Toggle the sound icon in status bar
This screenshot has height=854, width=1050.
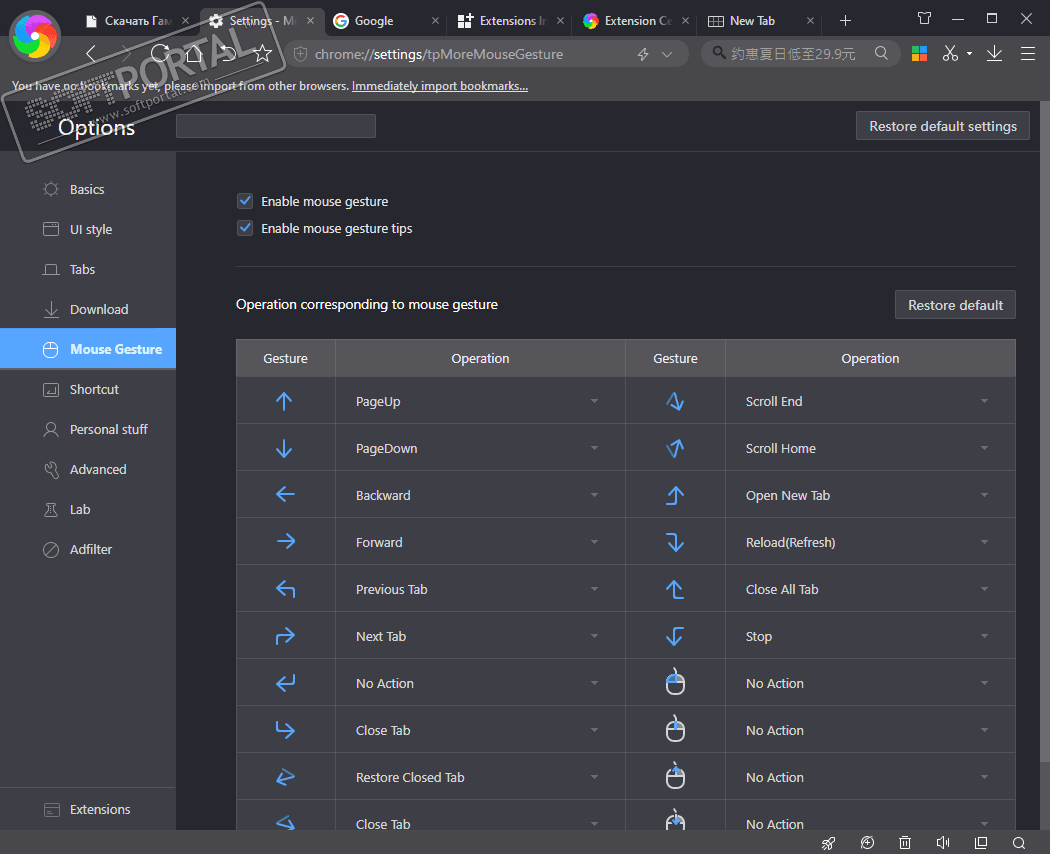coord(943,843)
